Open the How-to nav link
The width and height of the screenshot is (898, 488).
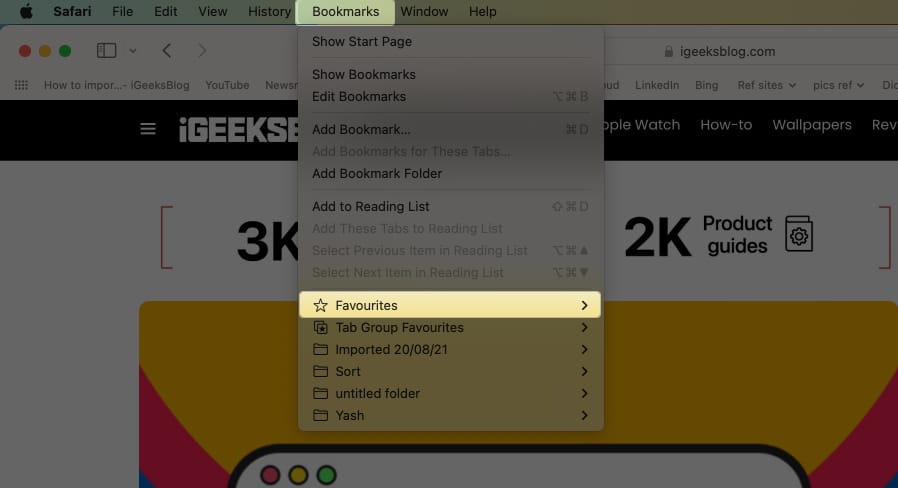726,125
